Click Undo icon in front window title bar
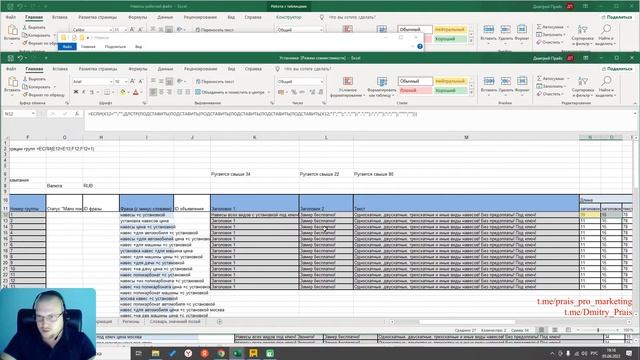 [x=20, y=58]
